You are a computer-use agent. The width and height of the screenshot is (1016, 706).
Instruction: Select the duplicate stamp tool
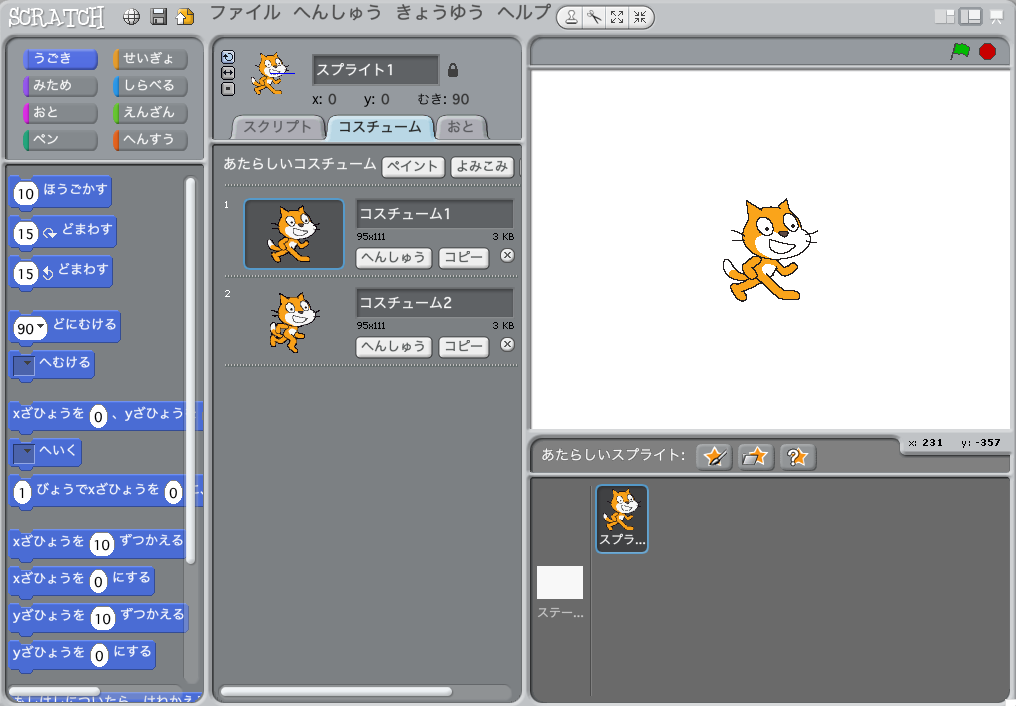click(571, 17)
